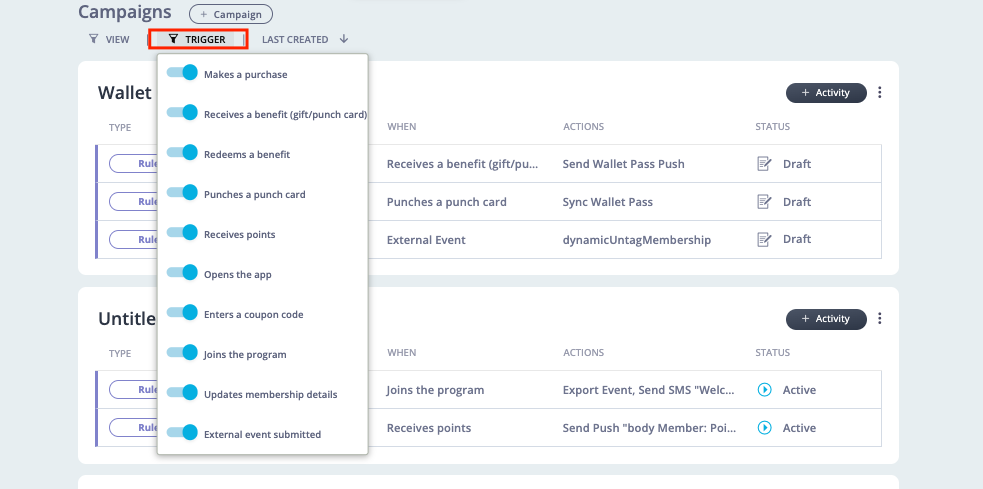Click the Rule tag in Receives points activity row
The image size is (983, 489).
(133, 428)
